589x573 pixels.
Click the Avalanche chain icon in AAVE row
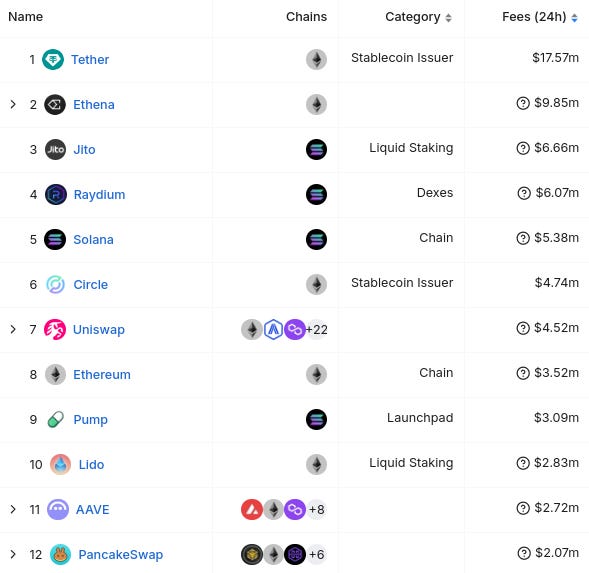point(252,510)
